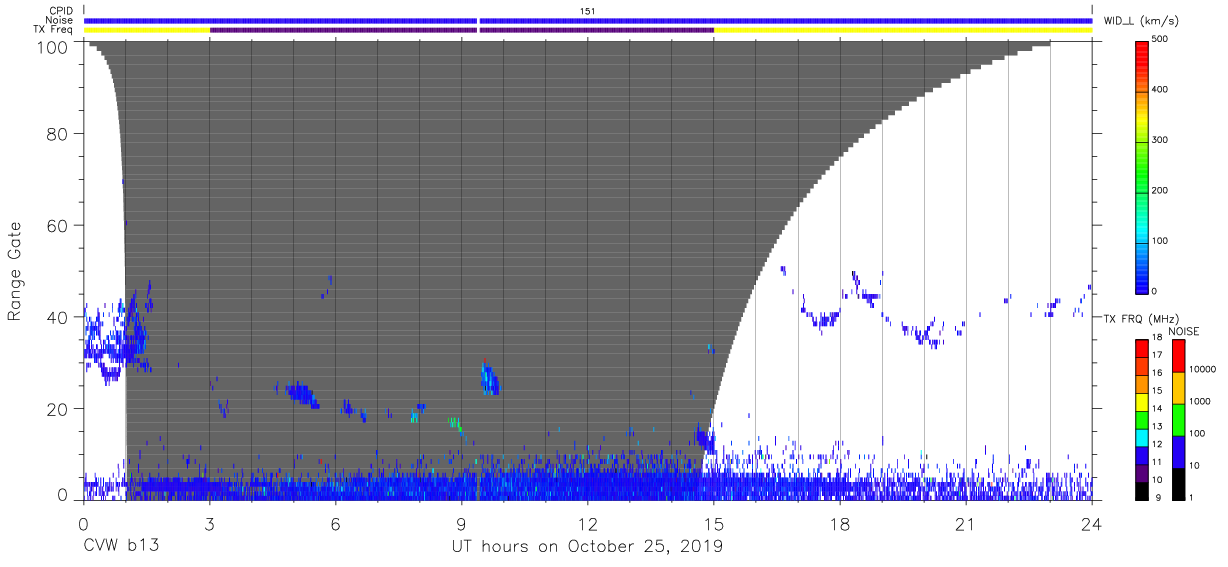Screen dimensions: 1228x567
Task: Click the TX Freq row label
Action: tap(53, 30)
